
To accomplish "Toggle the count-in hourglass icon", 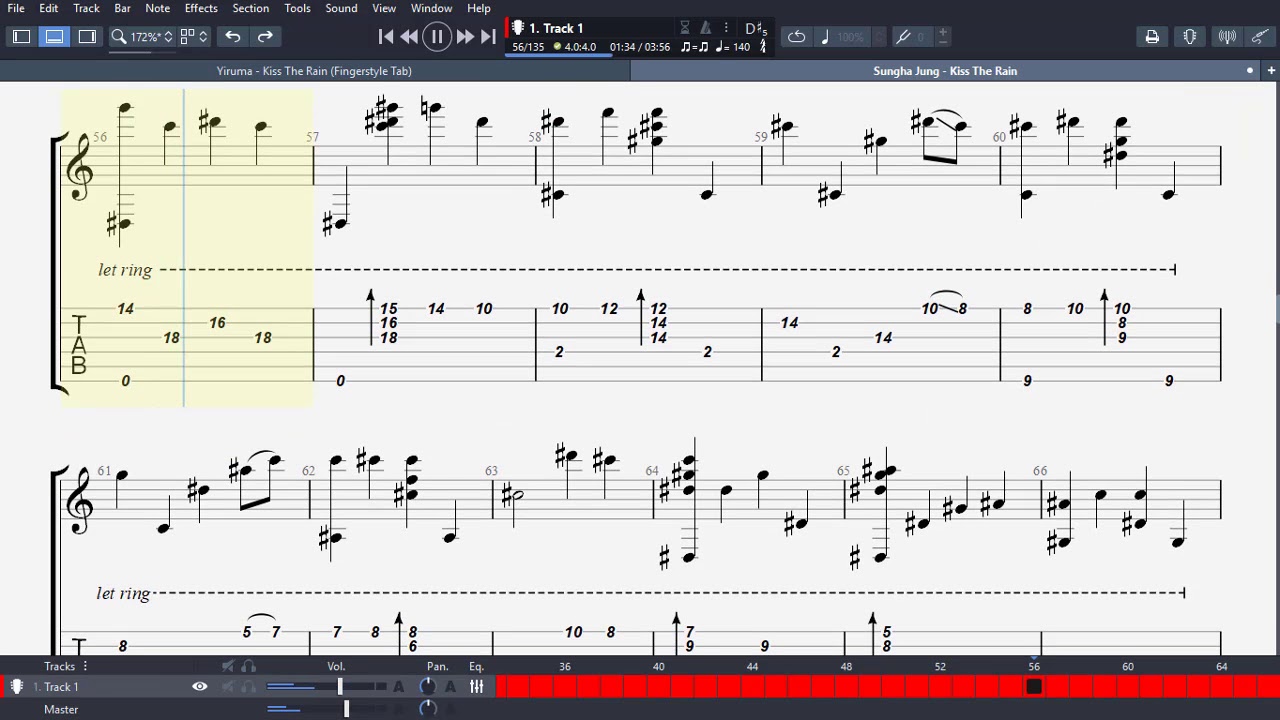I will click(685, 28).
